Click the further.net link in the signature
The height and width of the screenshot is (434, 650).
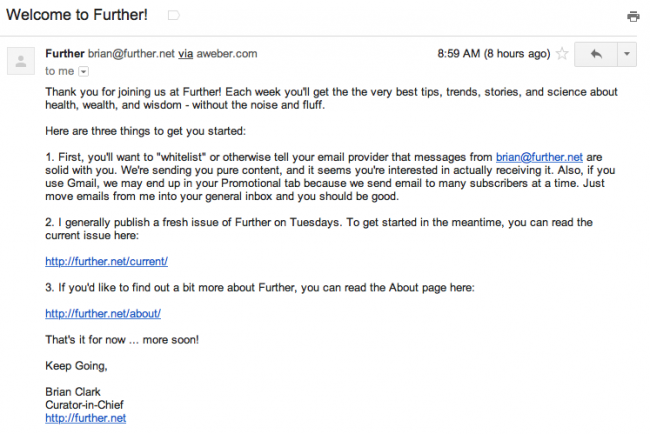click(86, 417)
